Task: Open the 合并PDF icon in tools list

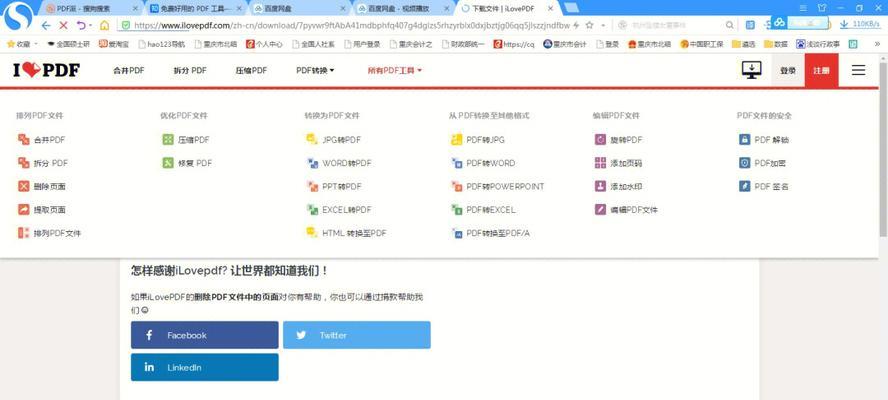Action: (23, 139)
